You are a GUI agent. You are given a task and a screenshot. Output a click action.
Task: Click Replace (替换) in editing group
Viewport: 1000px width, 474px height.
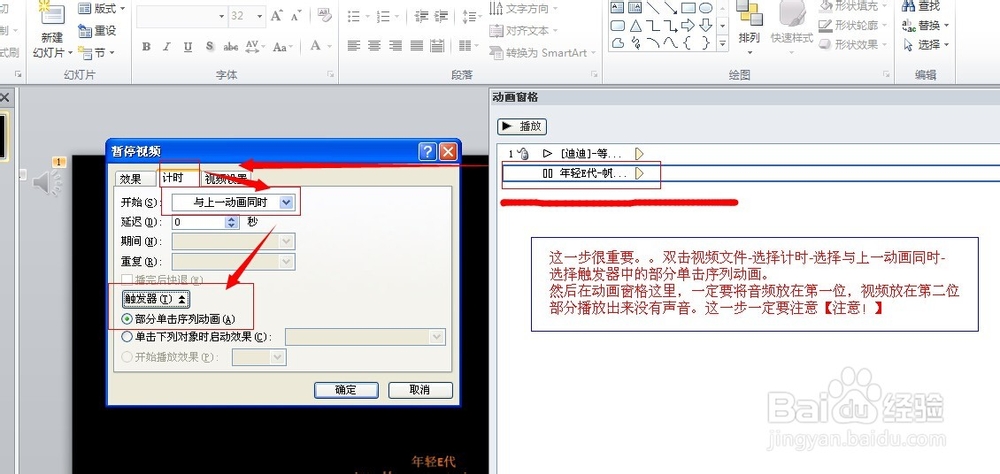925,26
